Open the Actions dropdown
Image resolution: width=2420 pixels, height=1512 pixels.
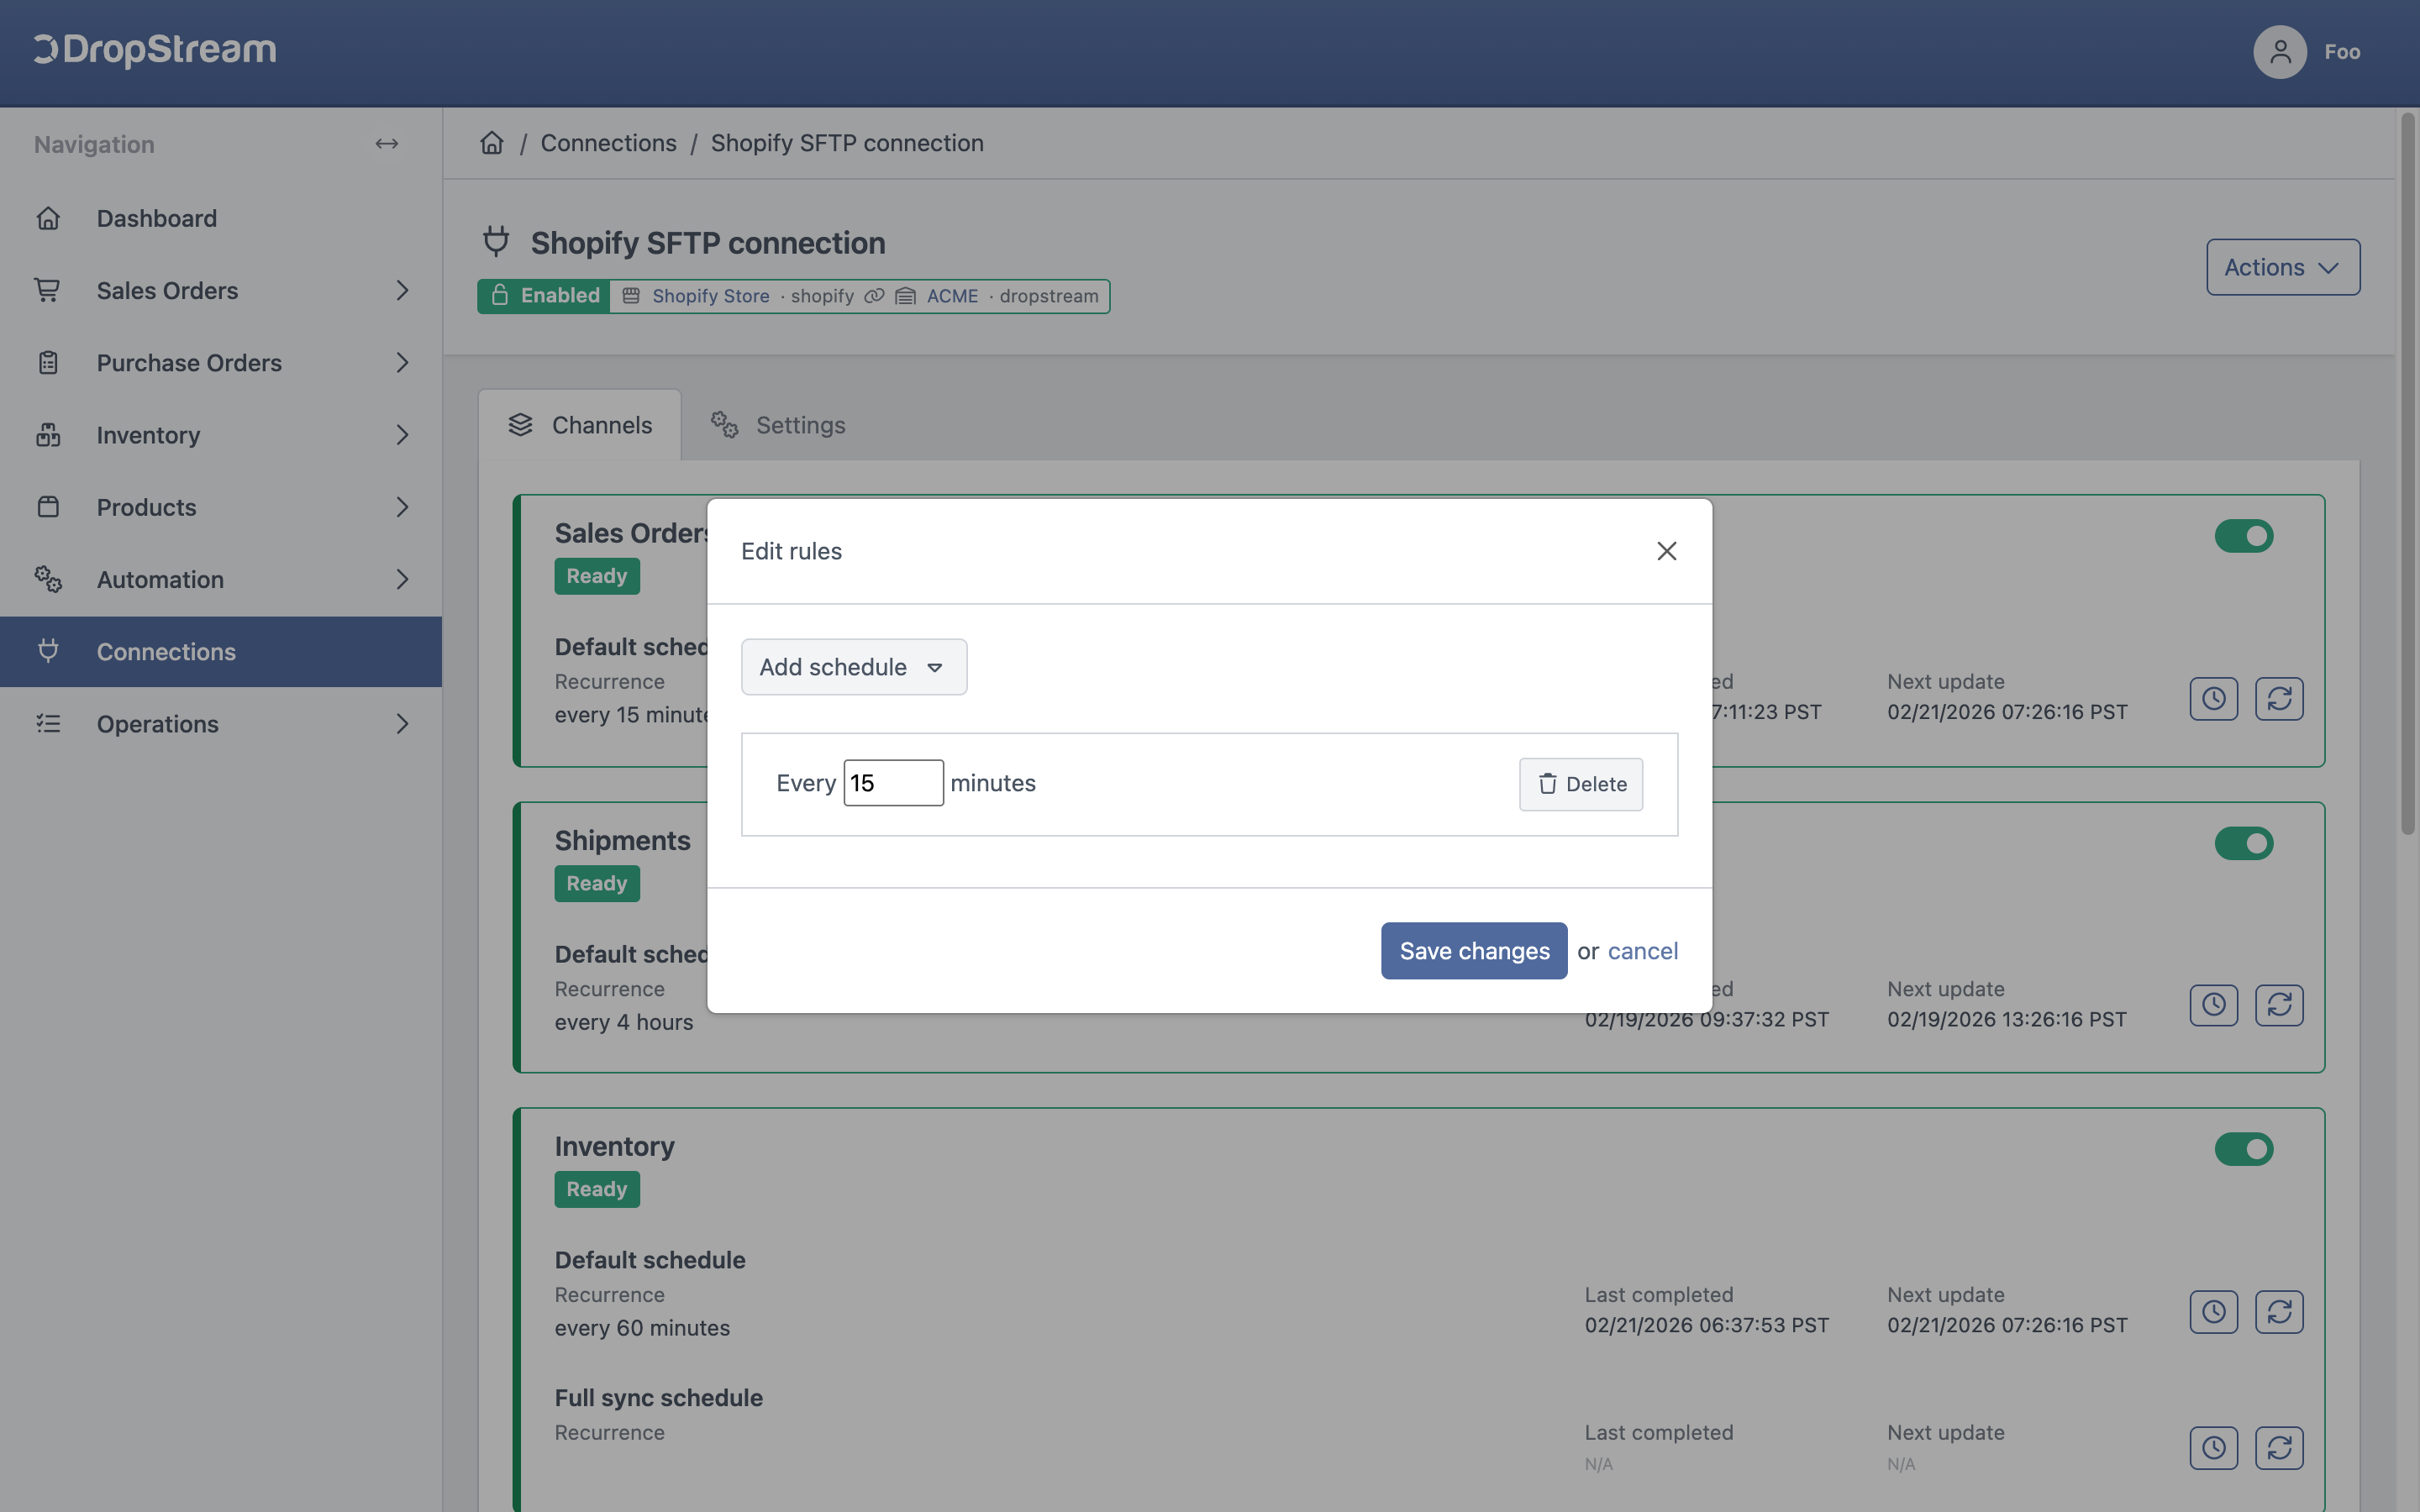pos(2283,267)
